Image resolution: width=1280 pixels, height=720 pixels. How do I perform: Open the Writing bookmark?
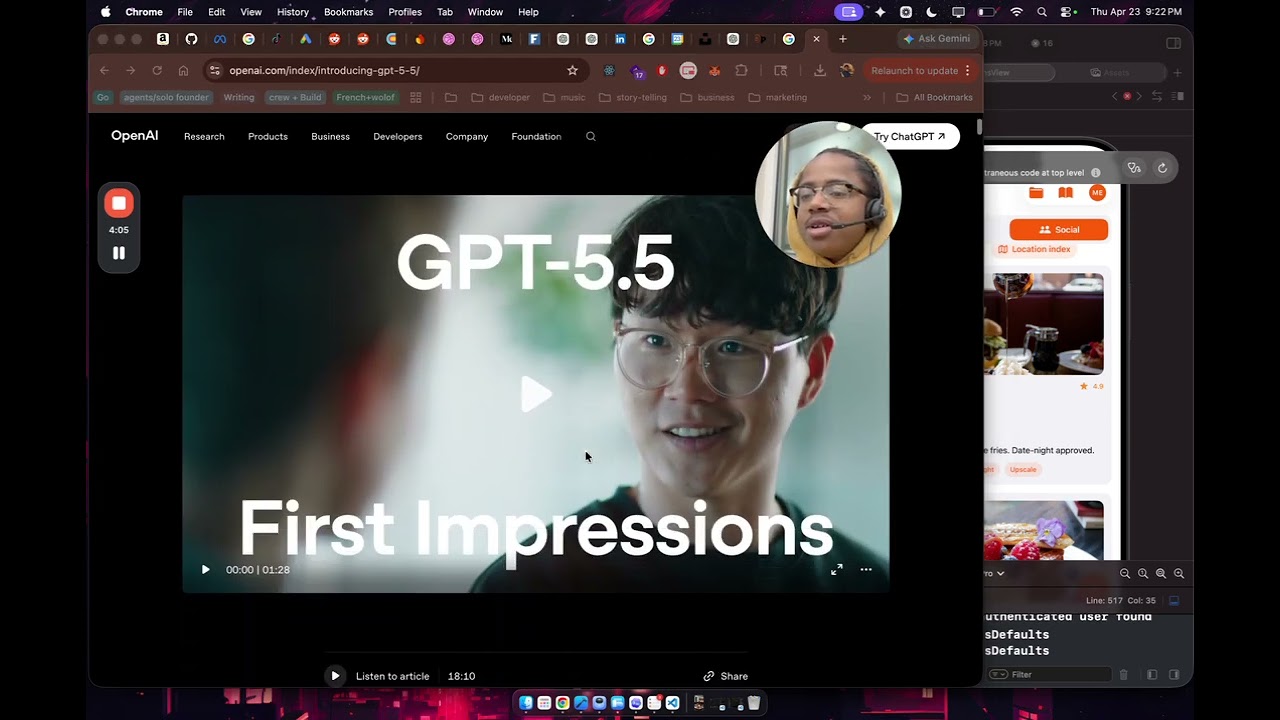(x=239, y=97)
